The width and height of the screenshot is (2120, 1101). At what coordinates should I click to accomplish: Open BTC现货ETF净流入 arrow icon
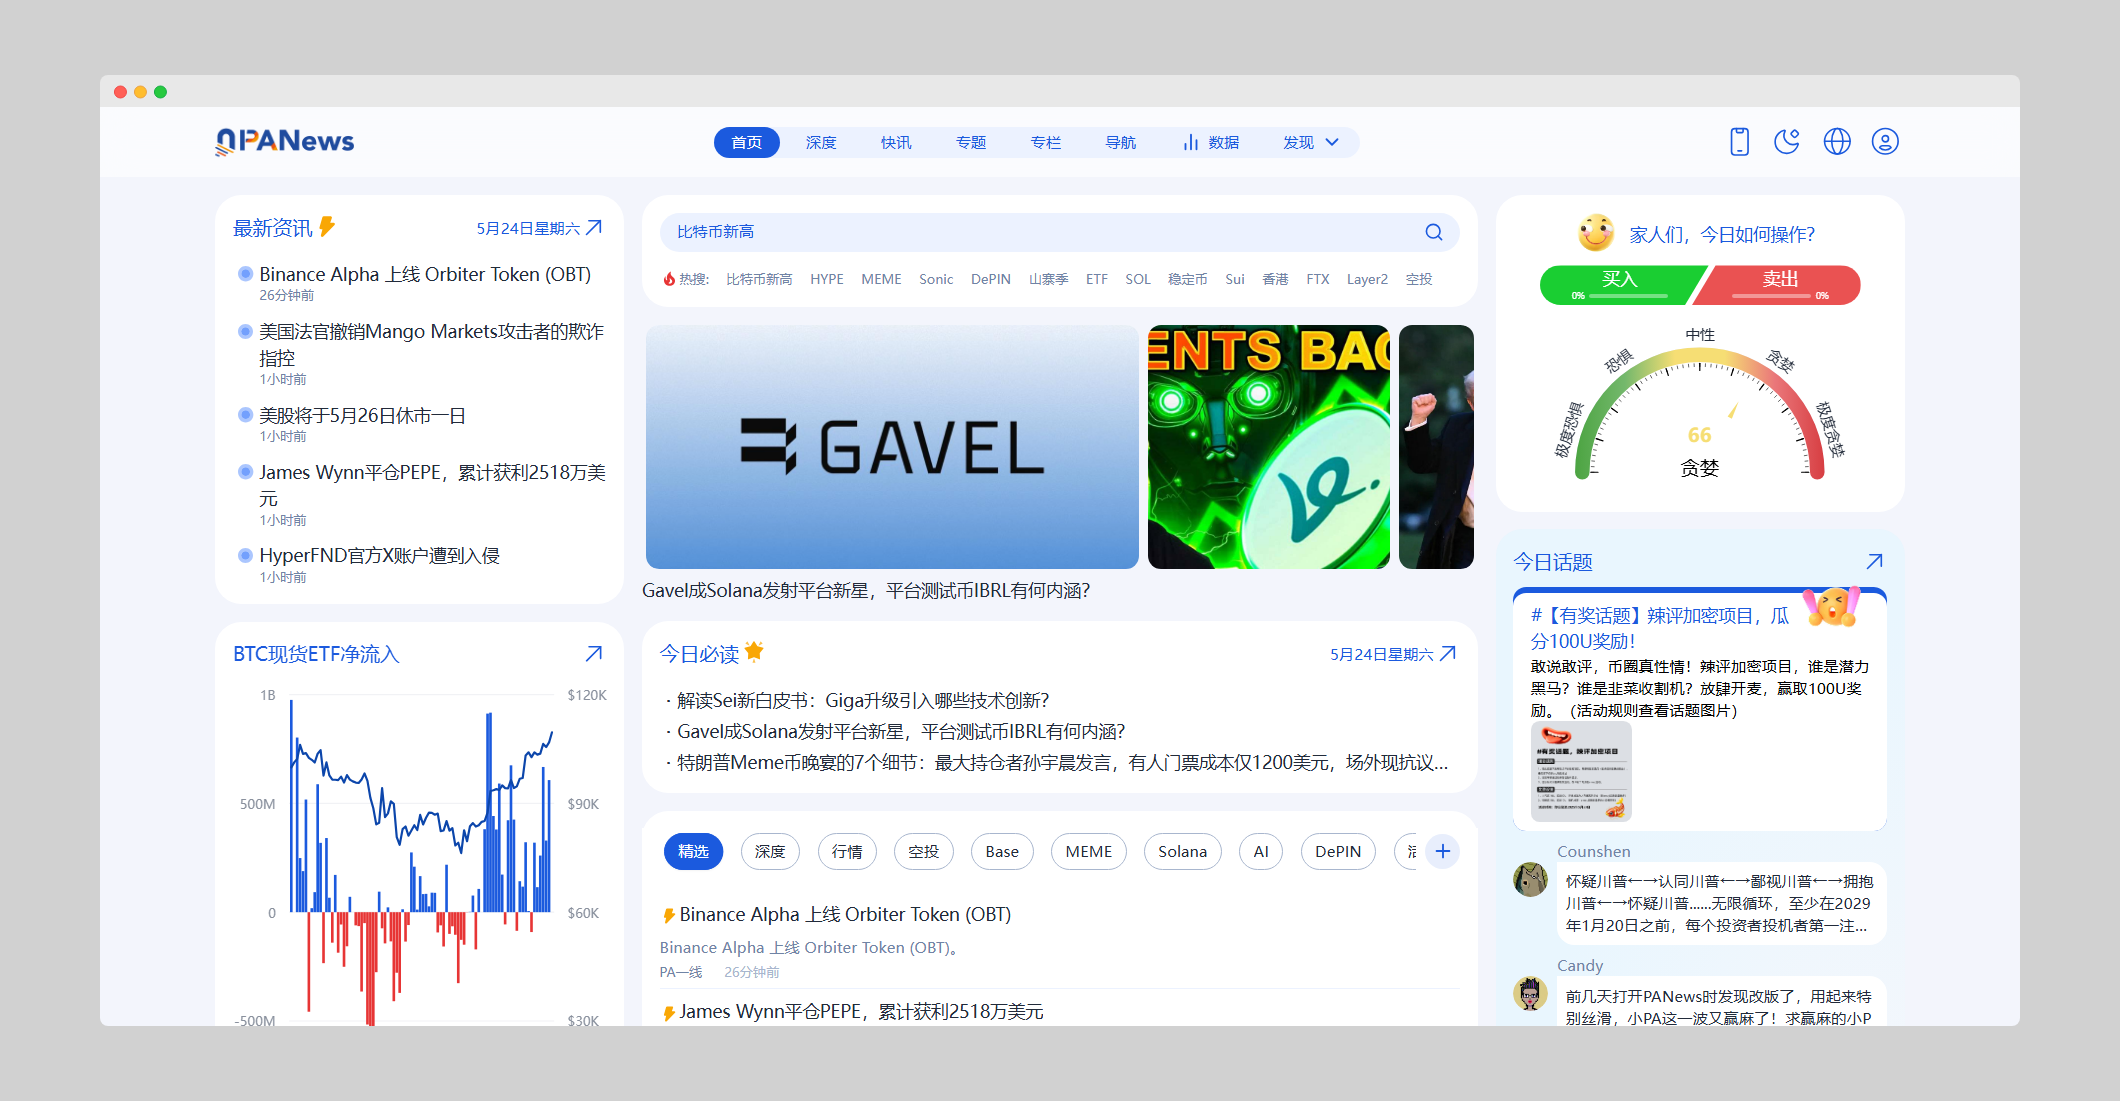tap(593, 654)
